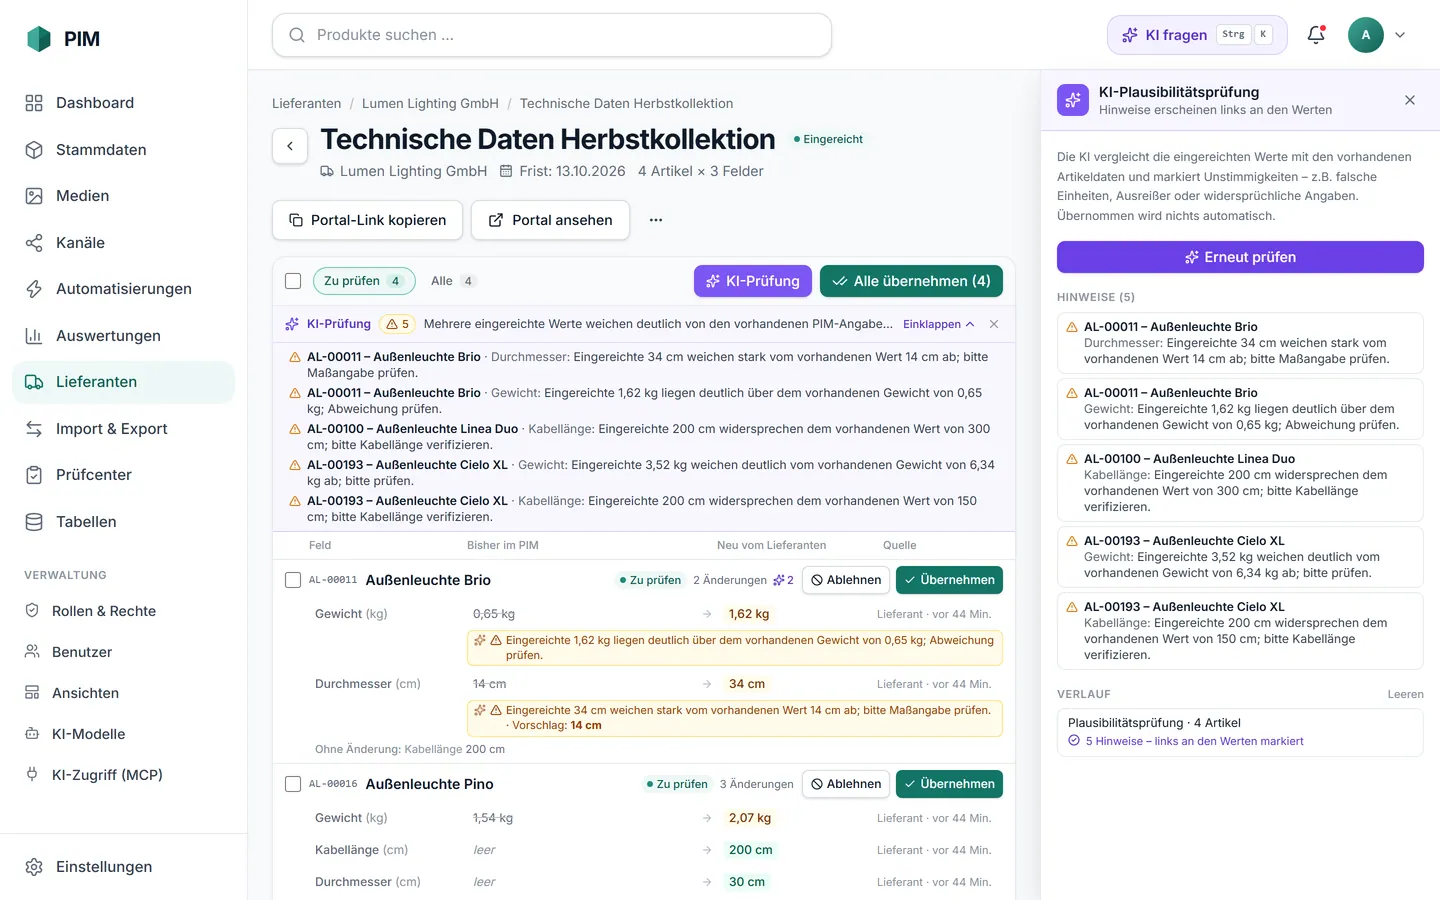Click the user avatar A
The image size is (1440, 900).
click(x=1366, y=35)
